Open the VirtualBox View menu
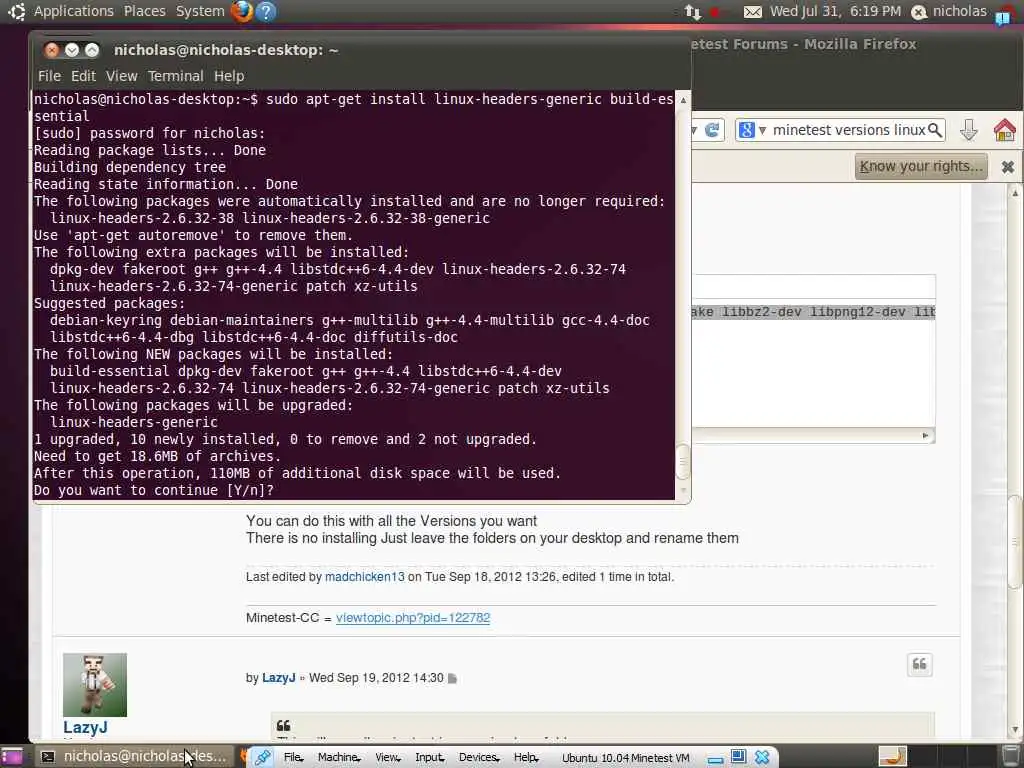1024x768 pixels. coord(387,758)
